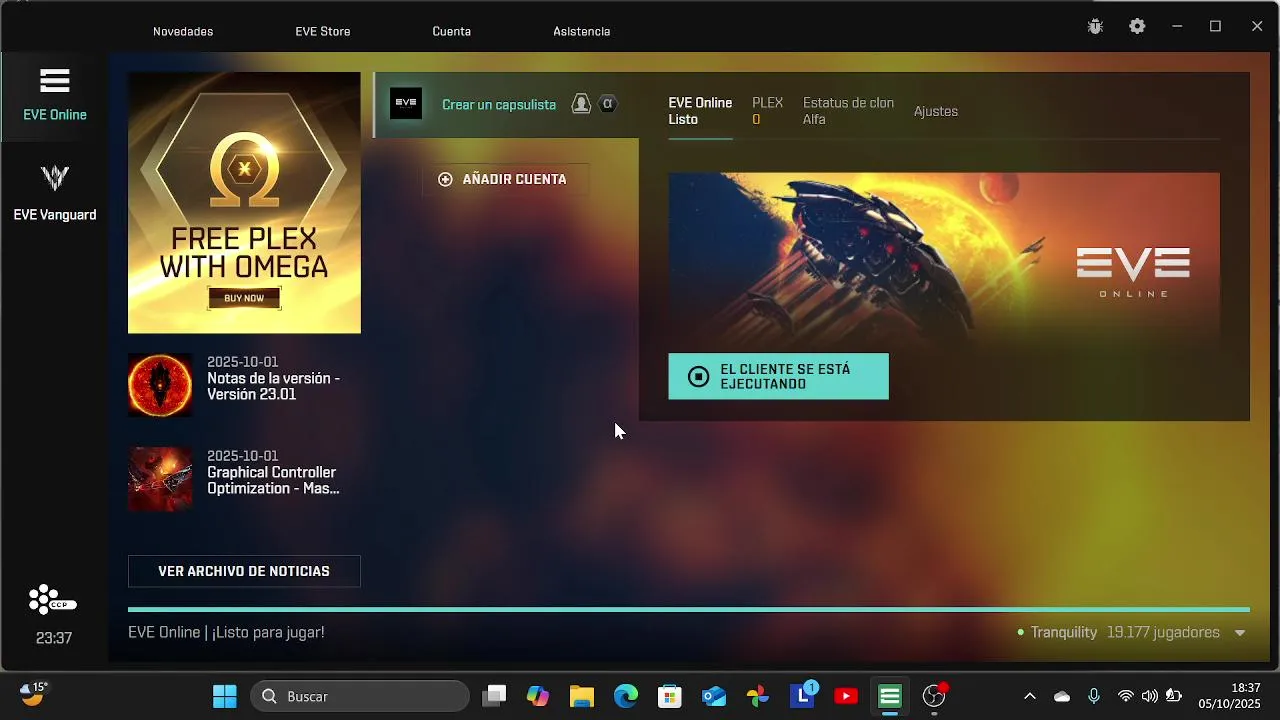
Task: Click Buy Now on PLEX banner
Action: [x=244, y=298]
